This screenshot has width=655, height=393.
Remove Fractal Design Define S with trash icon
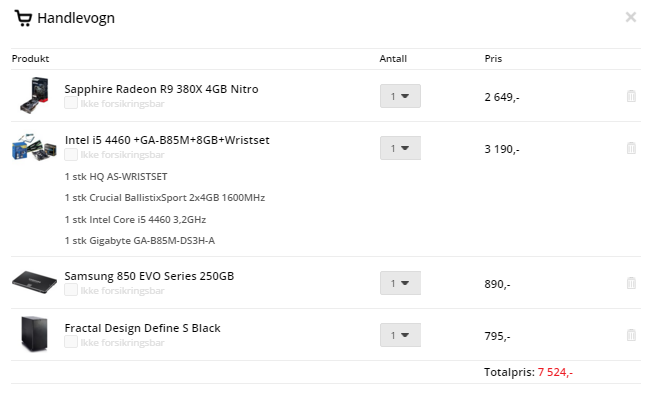coord(631,335)
